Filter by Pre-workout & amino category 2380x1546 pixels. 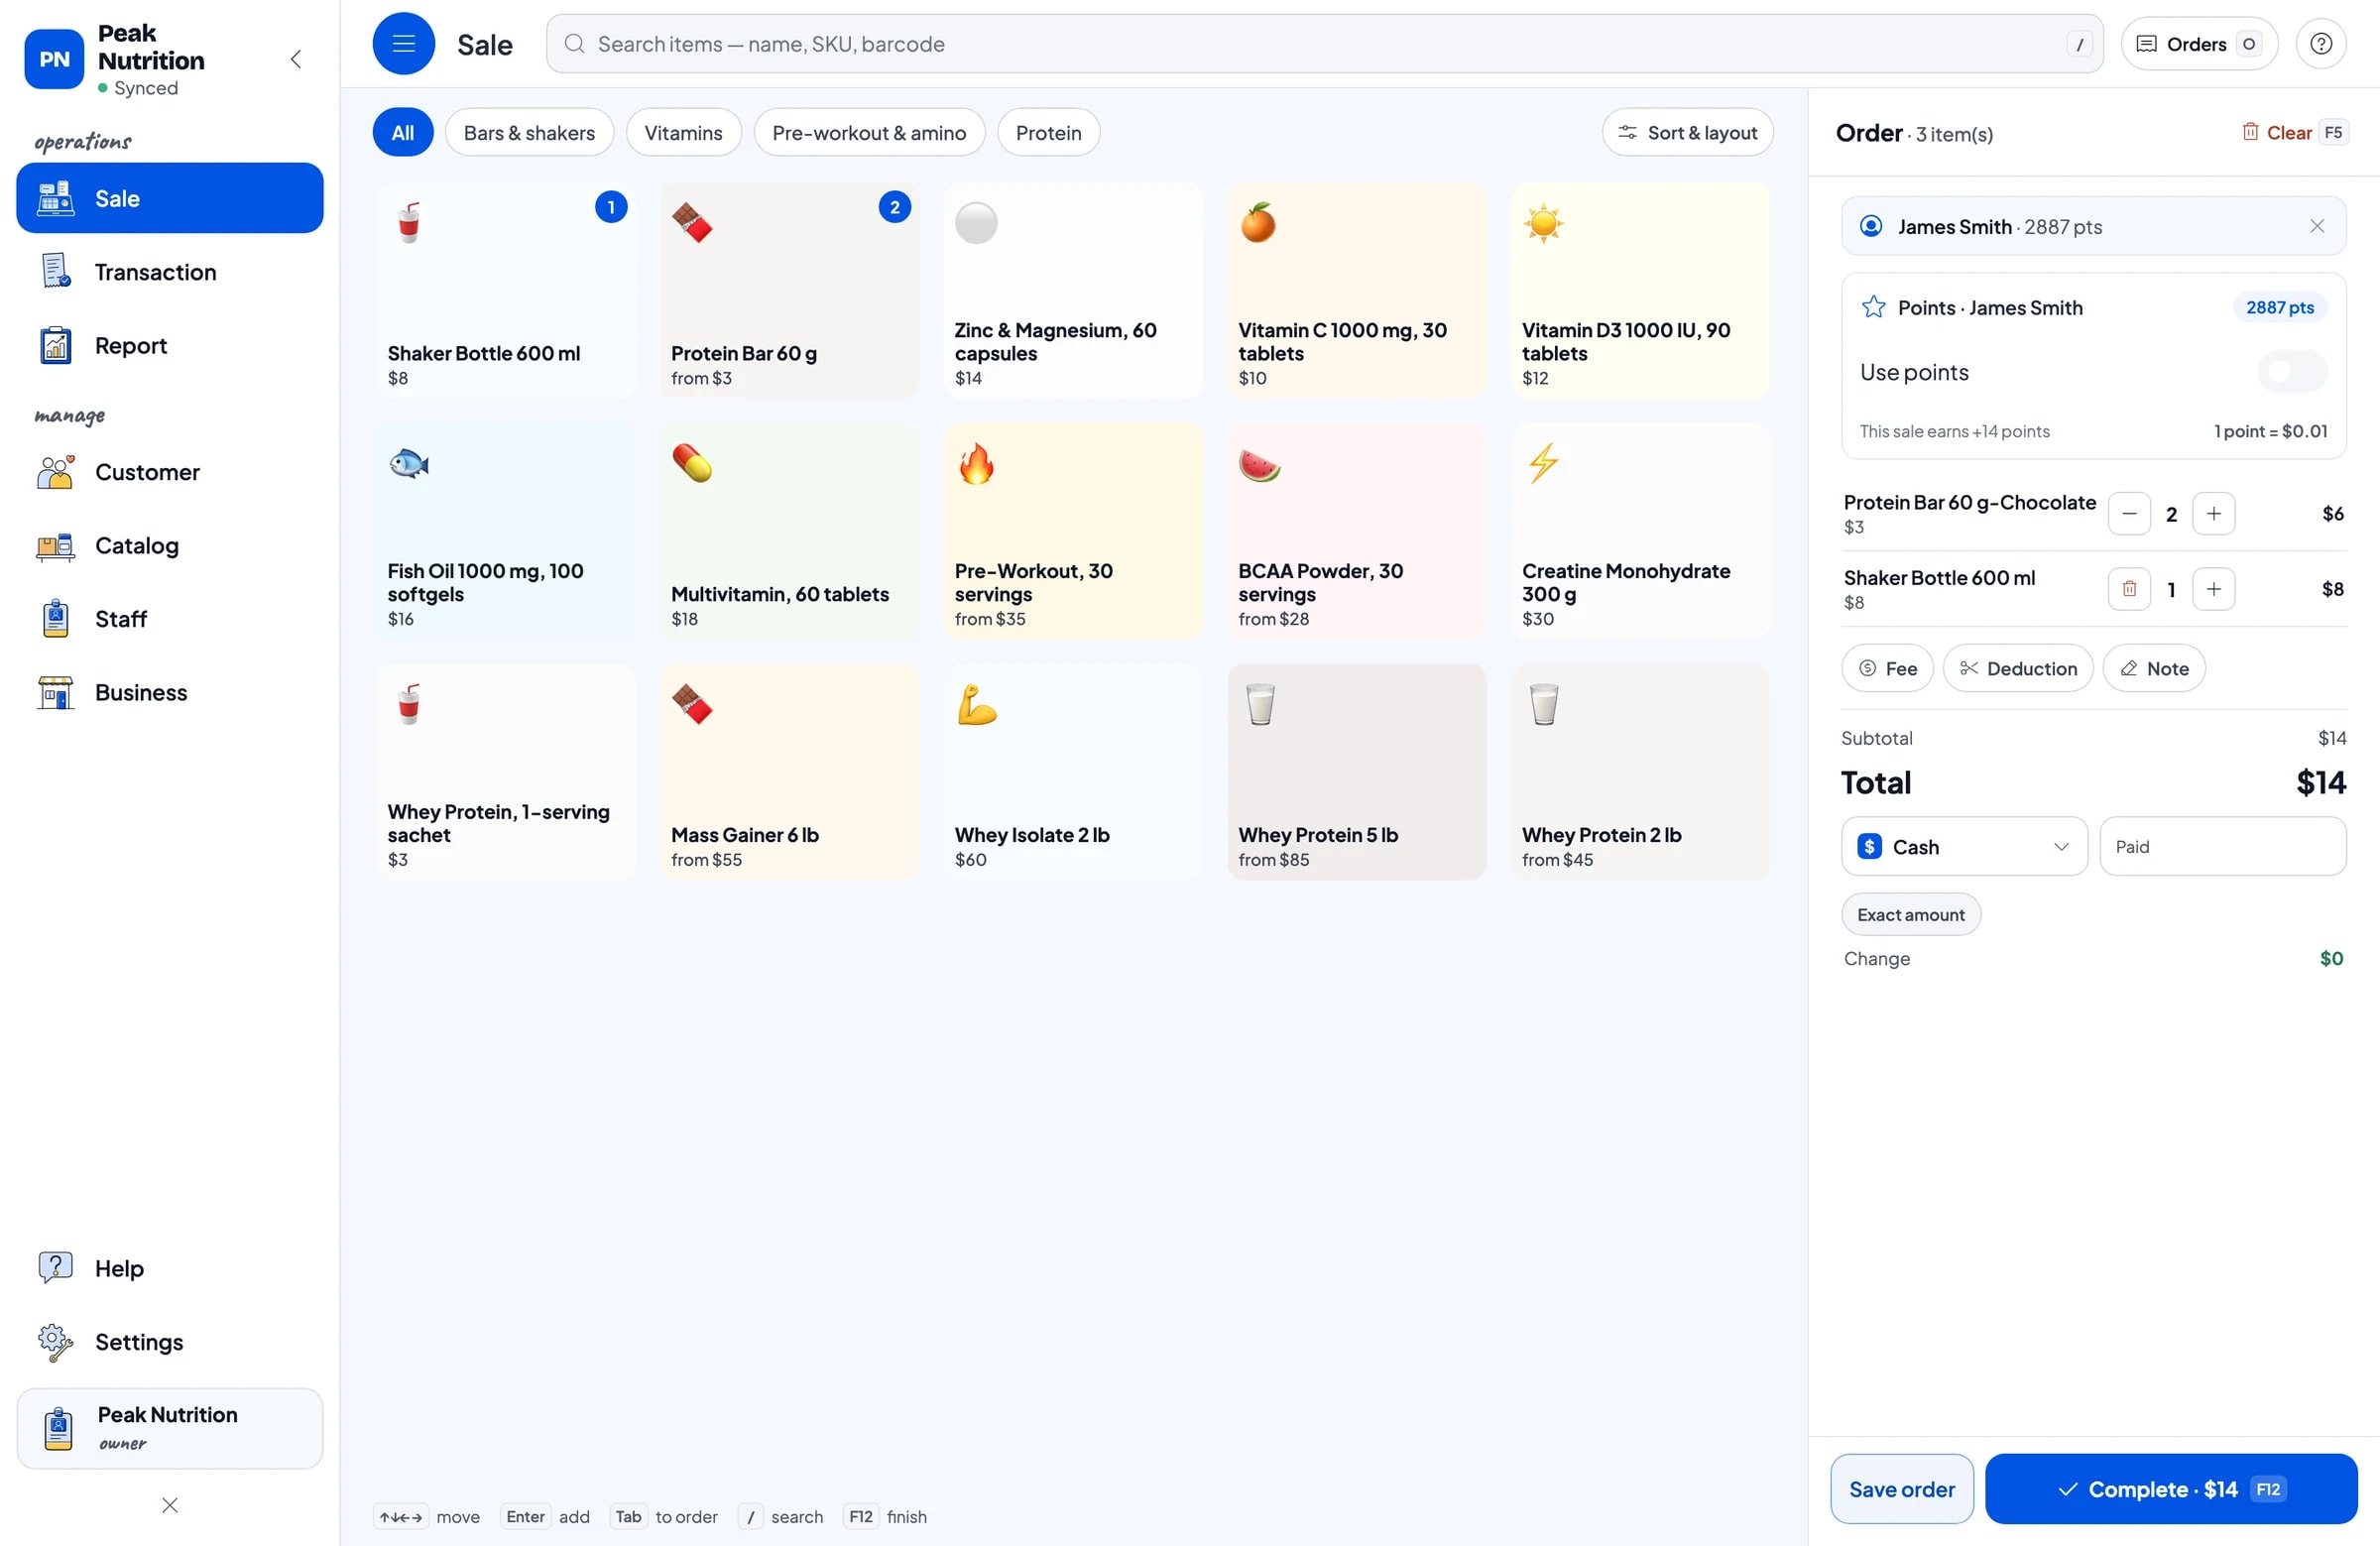click(x=868, y=132)
